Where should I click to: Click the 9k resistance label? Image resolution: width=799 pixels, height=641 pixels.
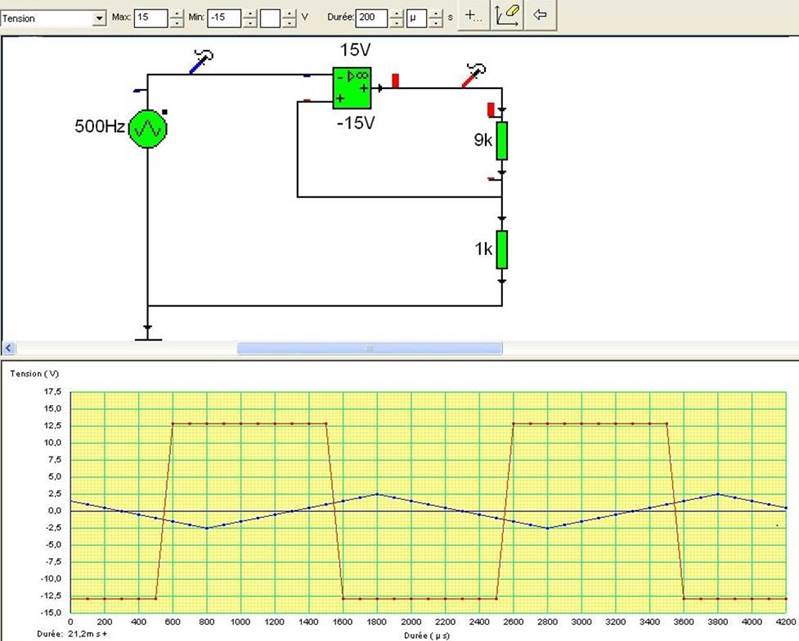[x=483, y=140]
